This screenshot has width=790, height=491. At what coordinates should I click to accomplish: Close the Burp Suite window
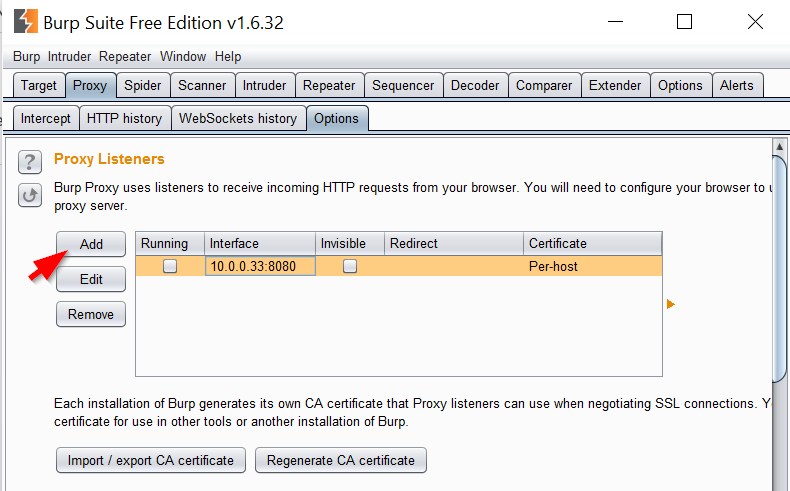[x=755, y=22]
